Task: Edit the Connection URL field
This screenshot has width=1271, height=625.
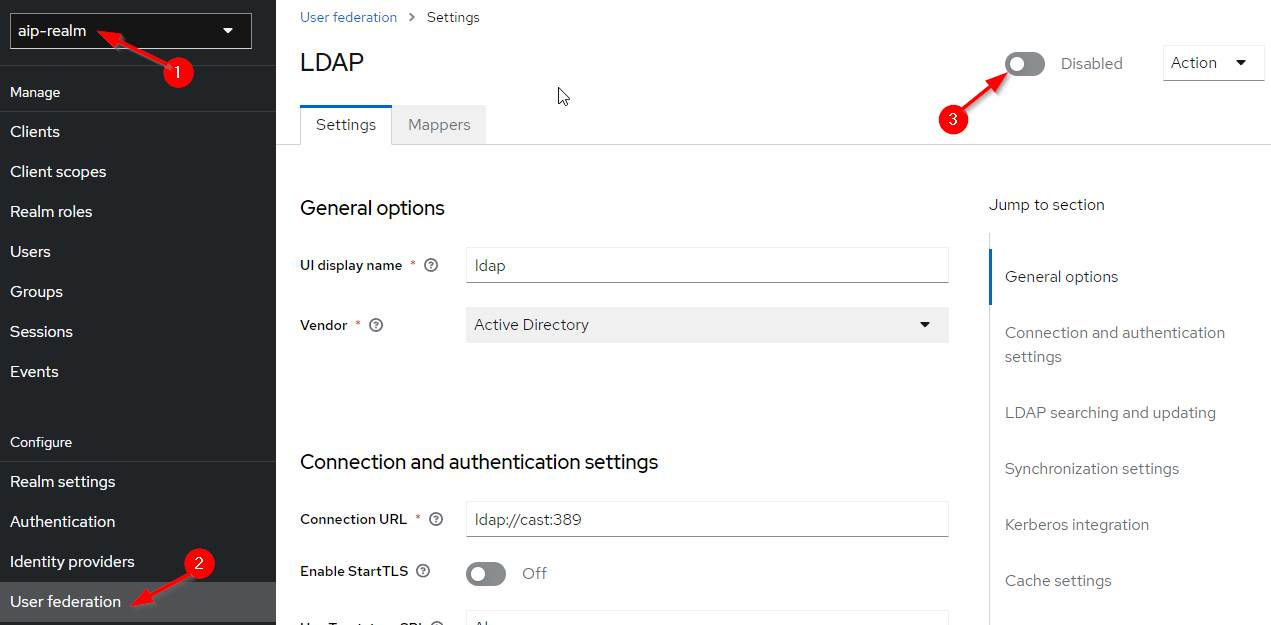Action: point(706,519)
